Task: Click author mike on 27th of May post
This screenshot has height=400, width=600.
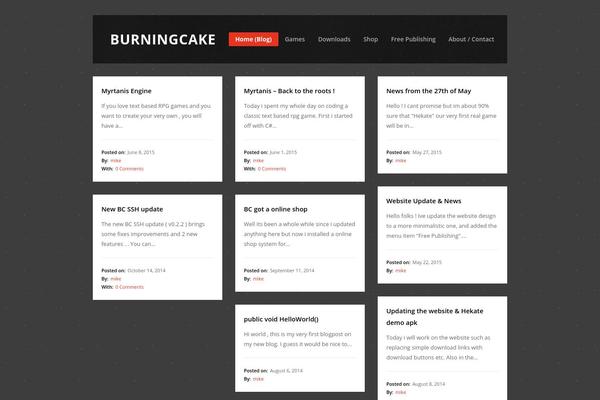Action: pos(401,160)
